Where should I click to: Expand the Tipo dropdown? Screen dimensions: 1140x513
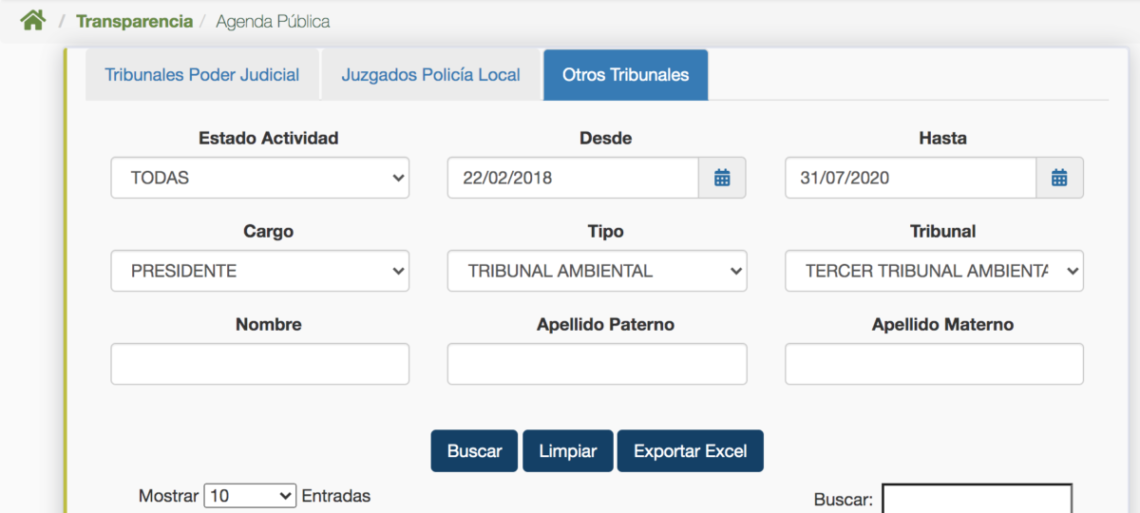pyautogui.click(x=596, y=271)
